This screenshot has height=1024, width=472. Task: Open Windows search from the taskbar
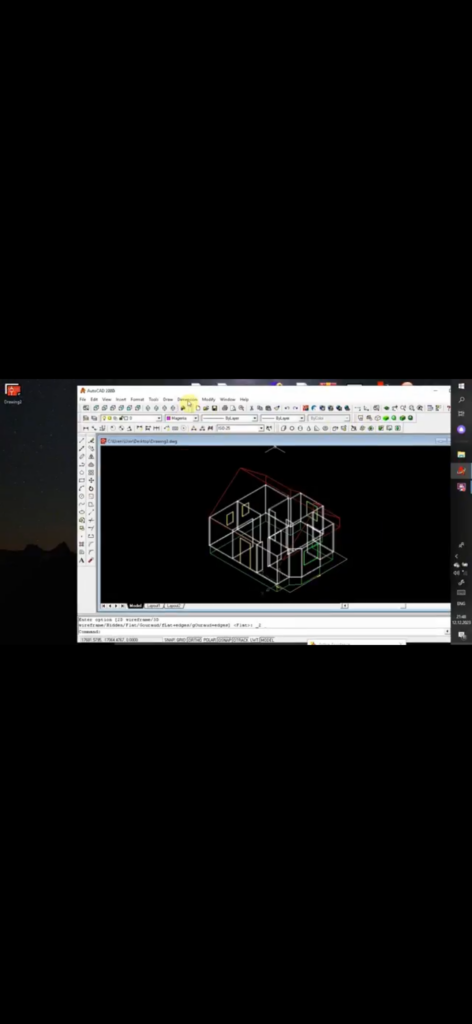[461, 399]
